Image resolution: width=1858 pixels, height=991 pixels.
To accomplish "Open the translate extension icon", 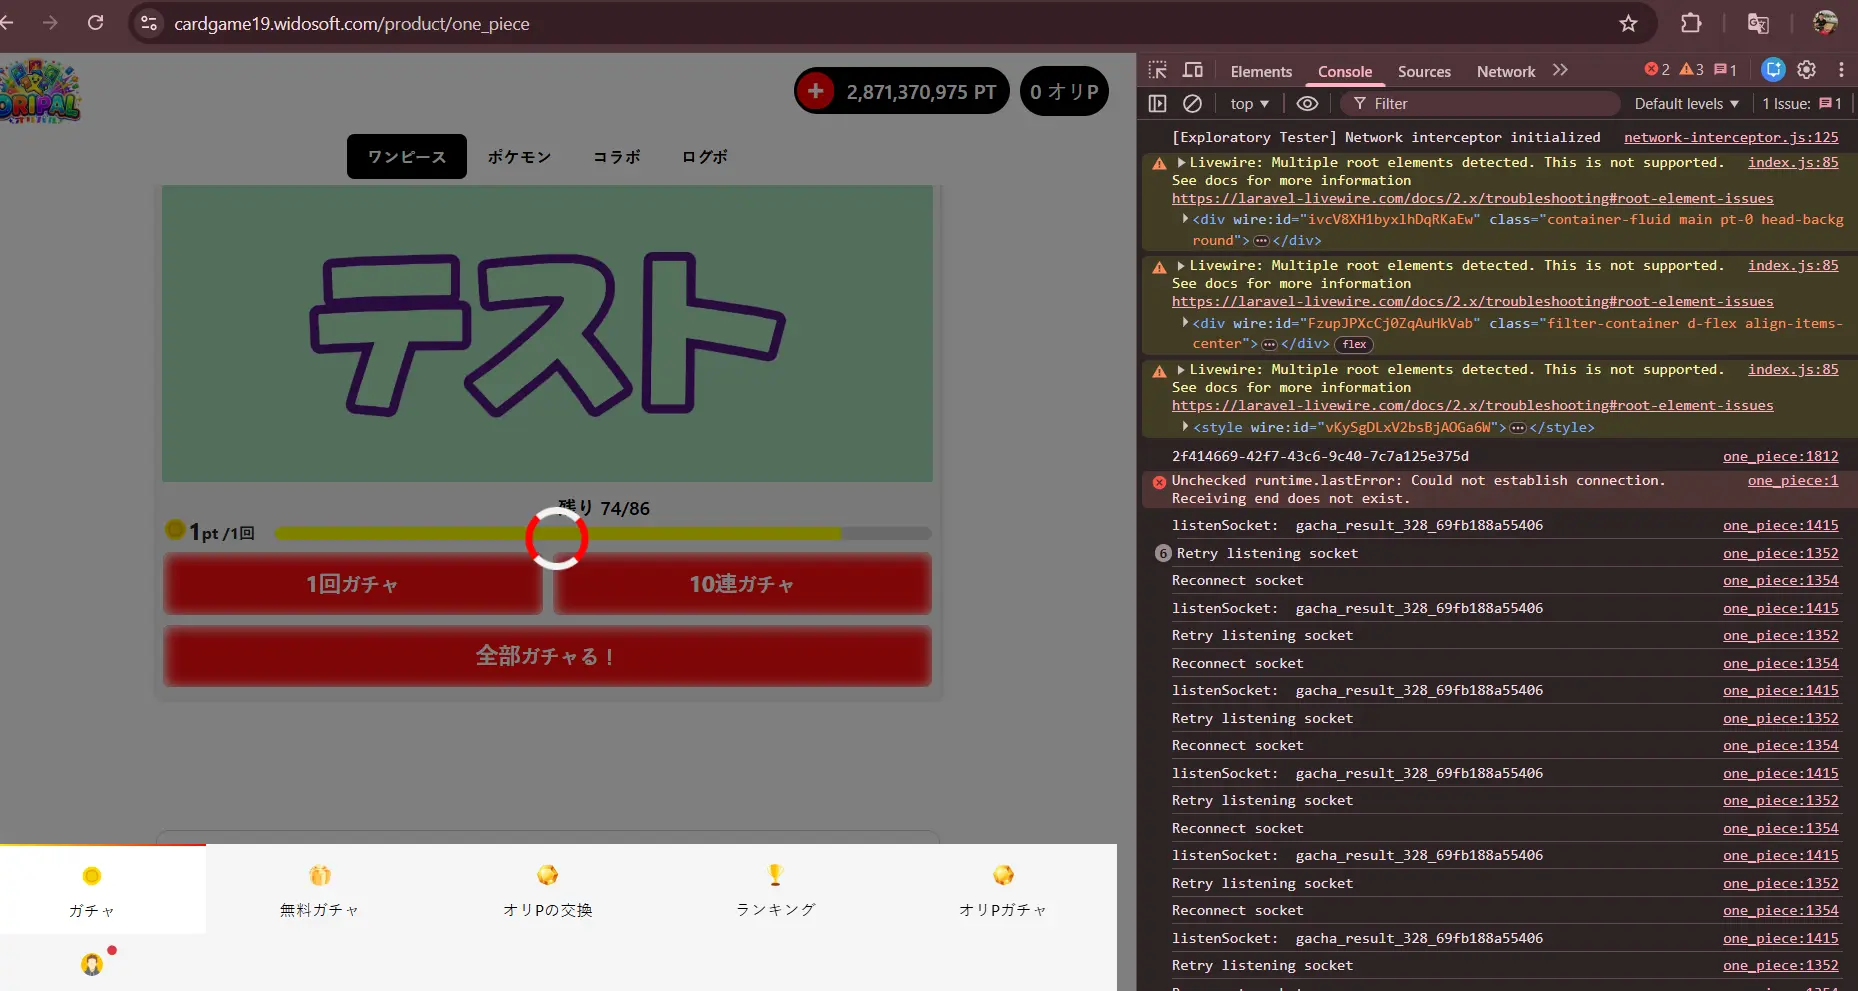I will click(1757, 23).
